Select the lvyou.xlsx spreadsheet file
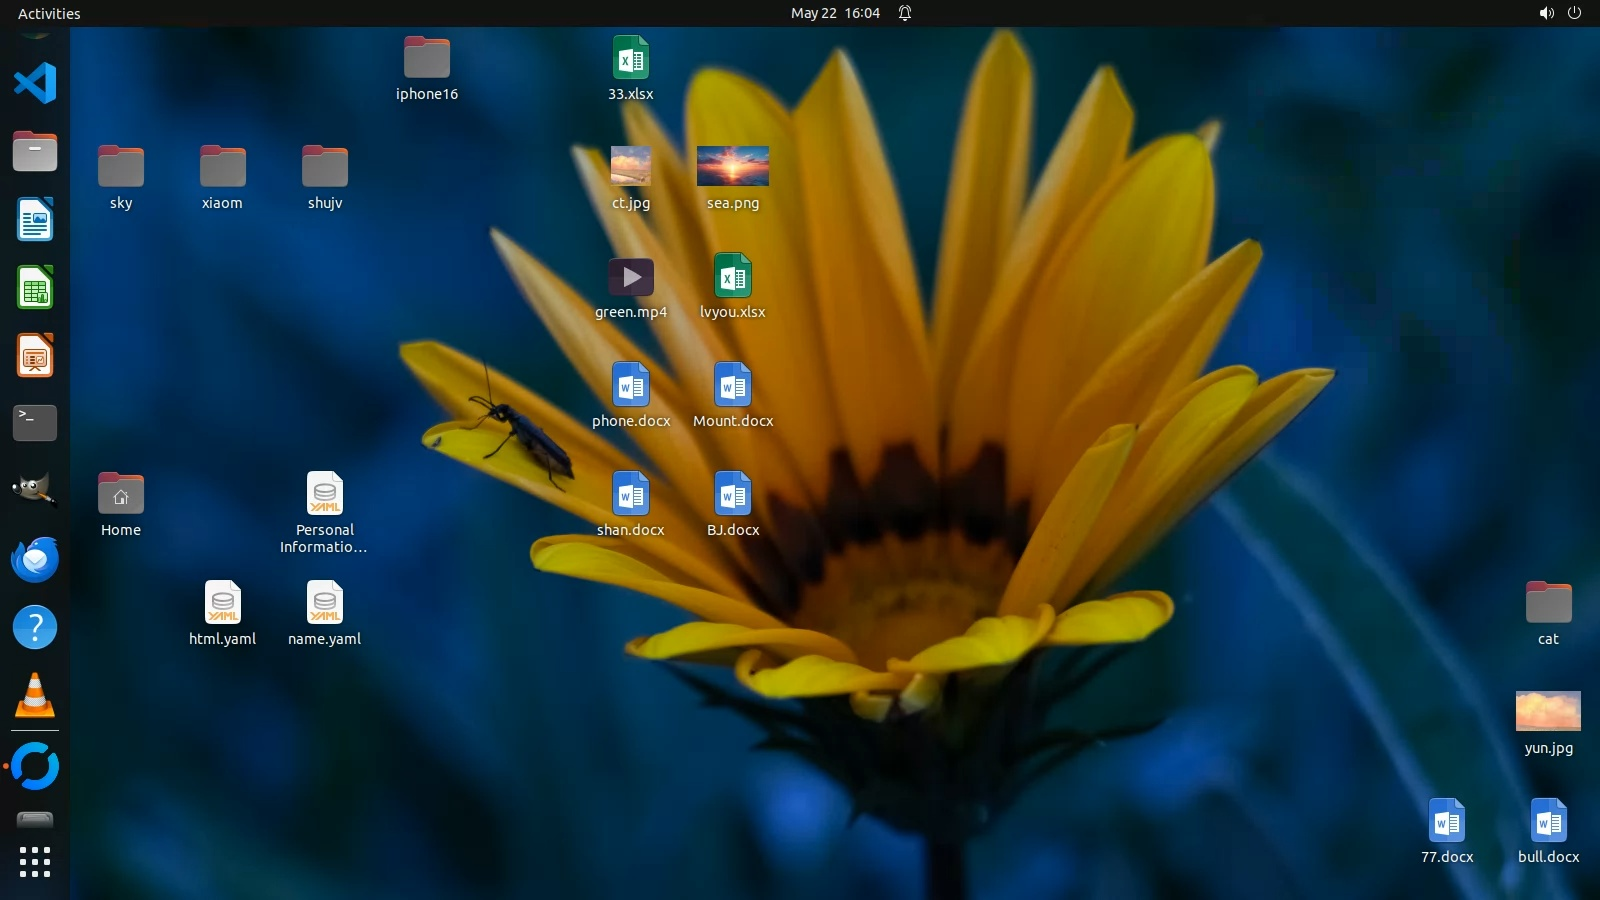Image resolution: width=1600 pixels, height=900 pixels. [x=733, y=277]
